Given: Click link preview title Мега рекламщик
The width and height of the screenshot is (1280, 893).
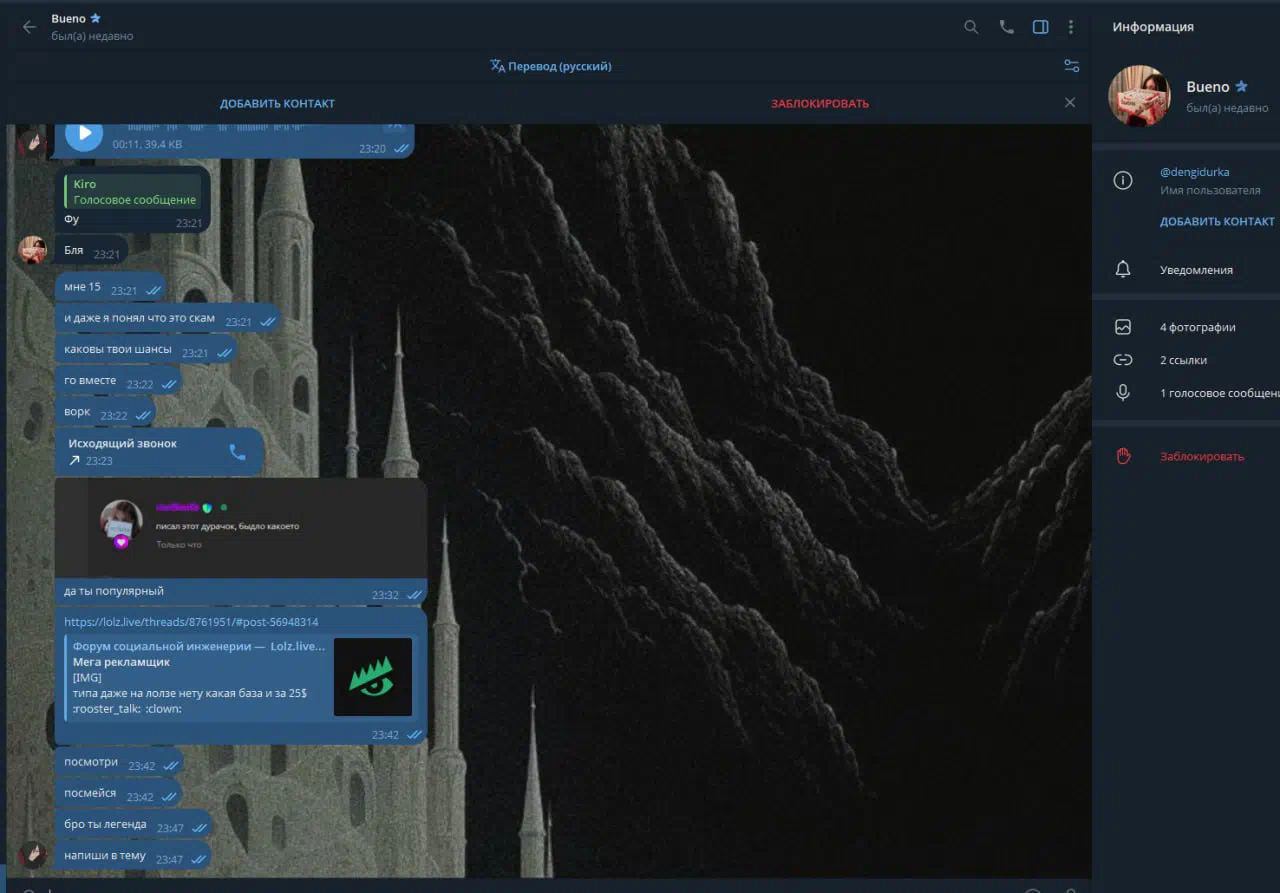Looking at the screenshot, I should (121, 662).
